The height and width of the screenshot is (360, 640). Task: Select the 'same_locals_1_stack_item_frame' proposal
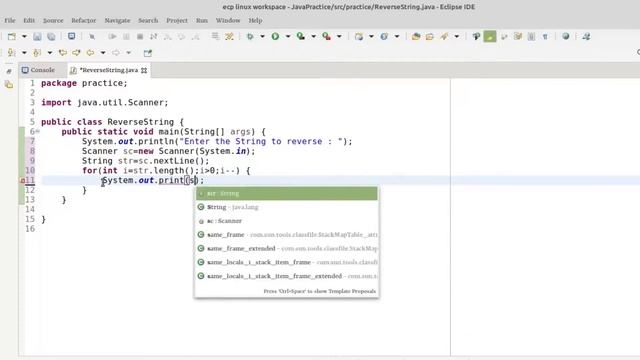point(287,262)
